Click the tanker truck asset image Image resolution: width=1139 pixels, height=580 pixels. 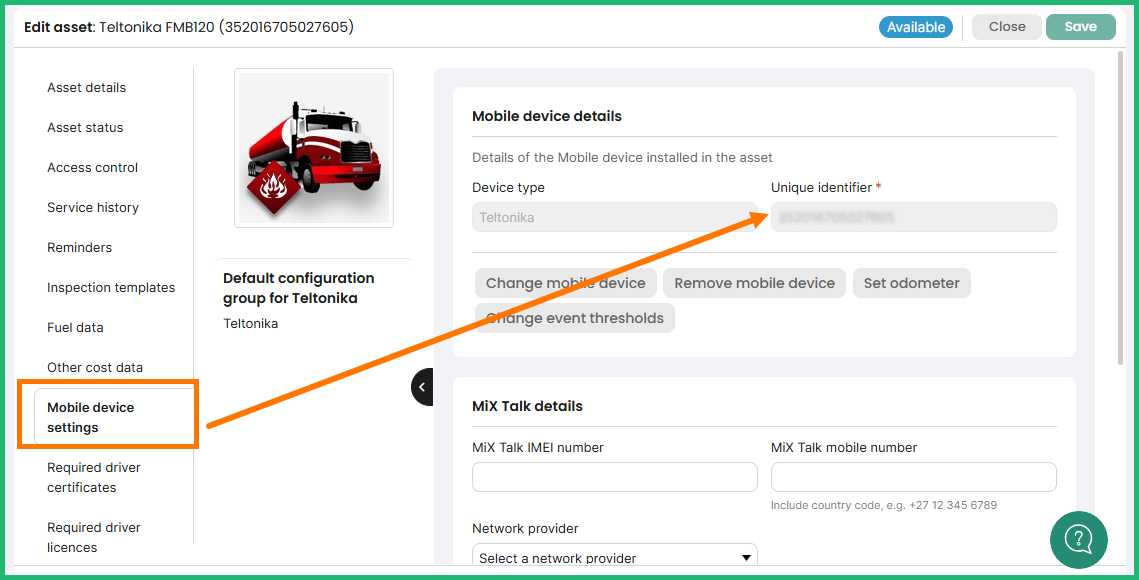pyautogui.click(x=314, y=148)
